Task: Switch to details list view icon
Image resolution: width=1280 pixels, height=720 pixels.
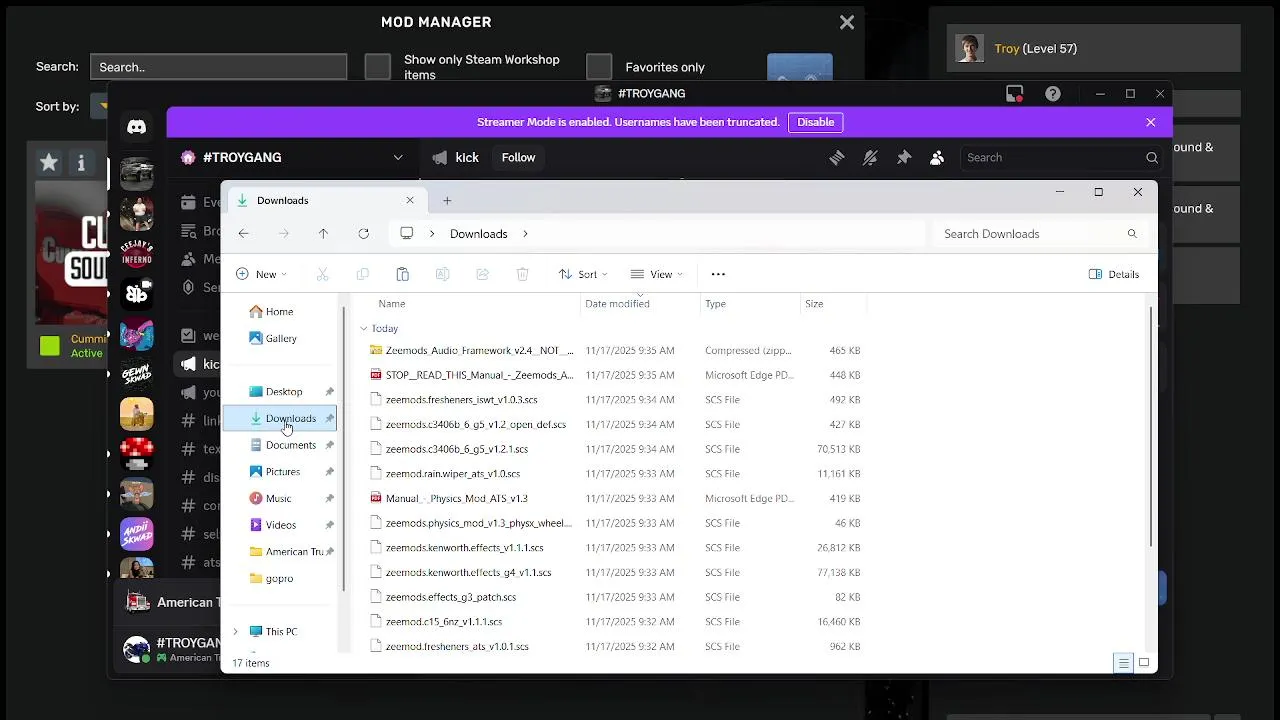Action: click(1124, 663)
